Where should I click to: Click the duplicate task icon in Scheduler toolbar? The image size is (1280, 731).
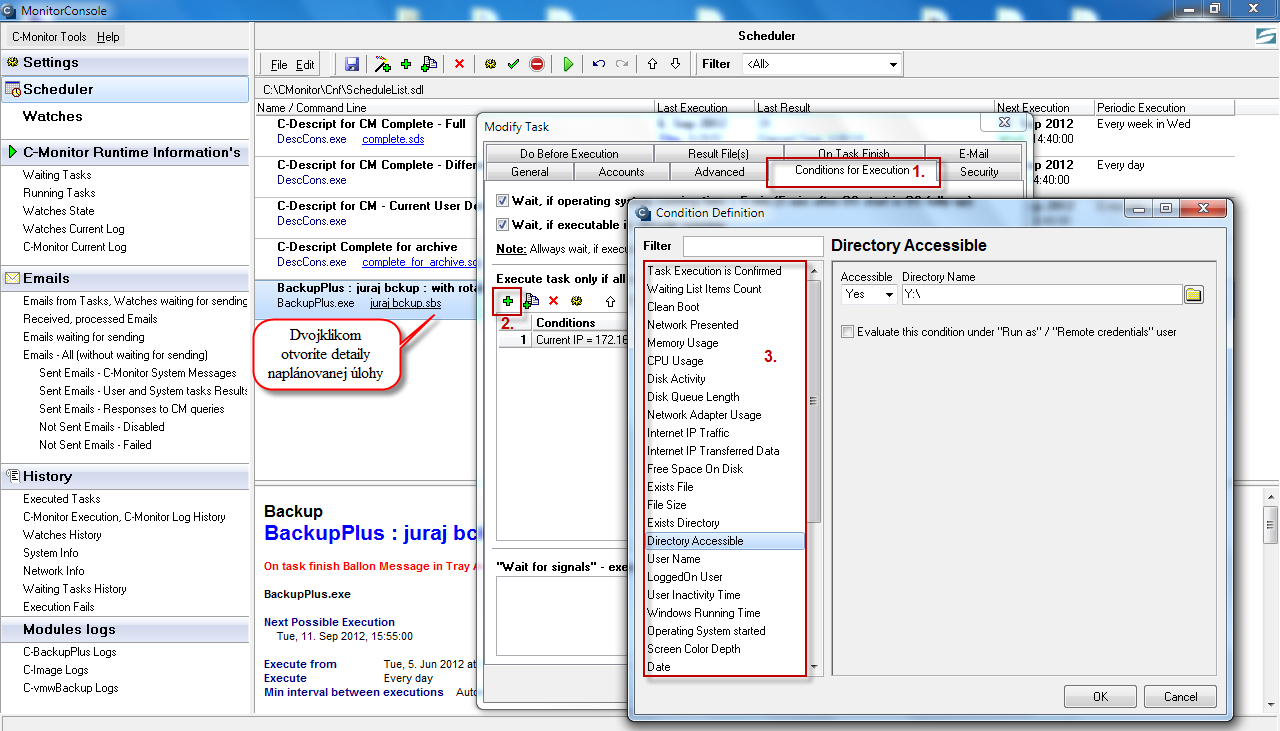(x=429, y=64)
